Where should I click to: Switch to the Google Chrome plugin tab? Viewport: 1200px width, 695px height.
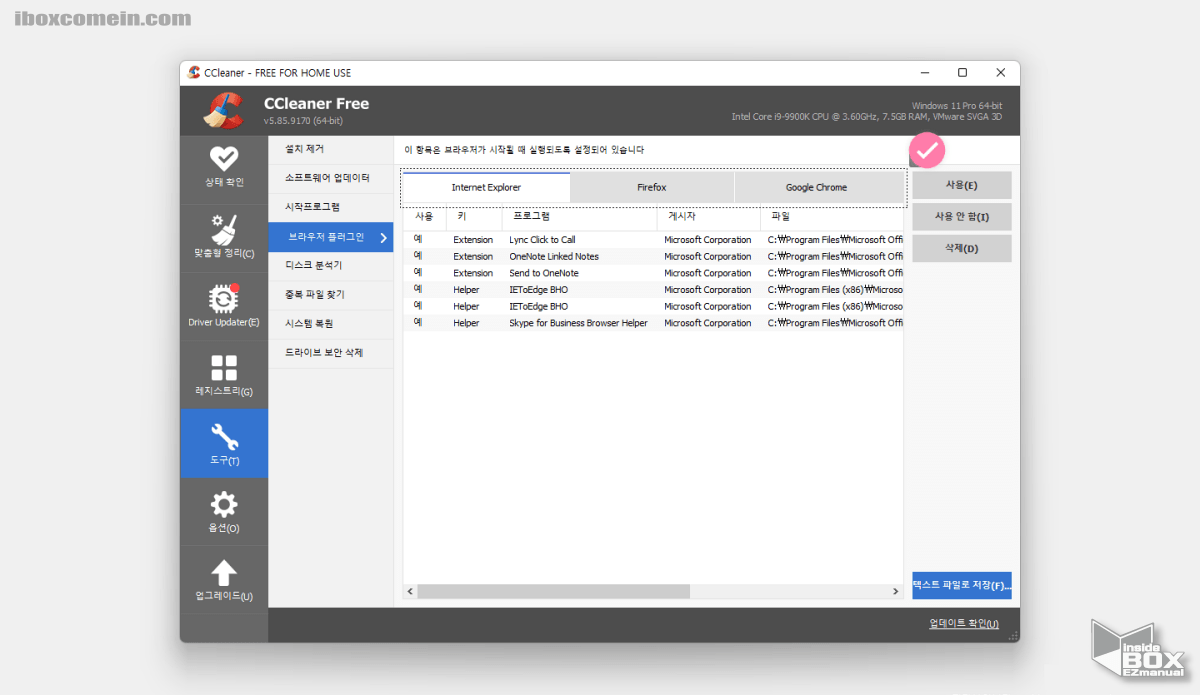pyautogui.click(x=819, y=187)
